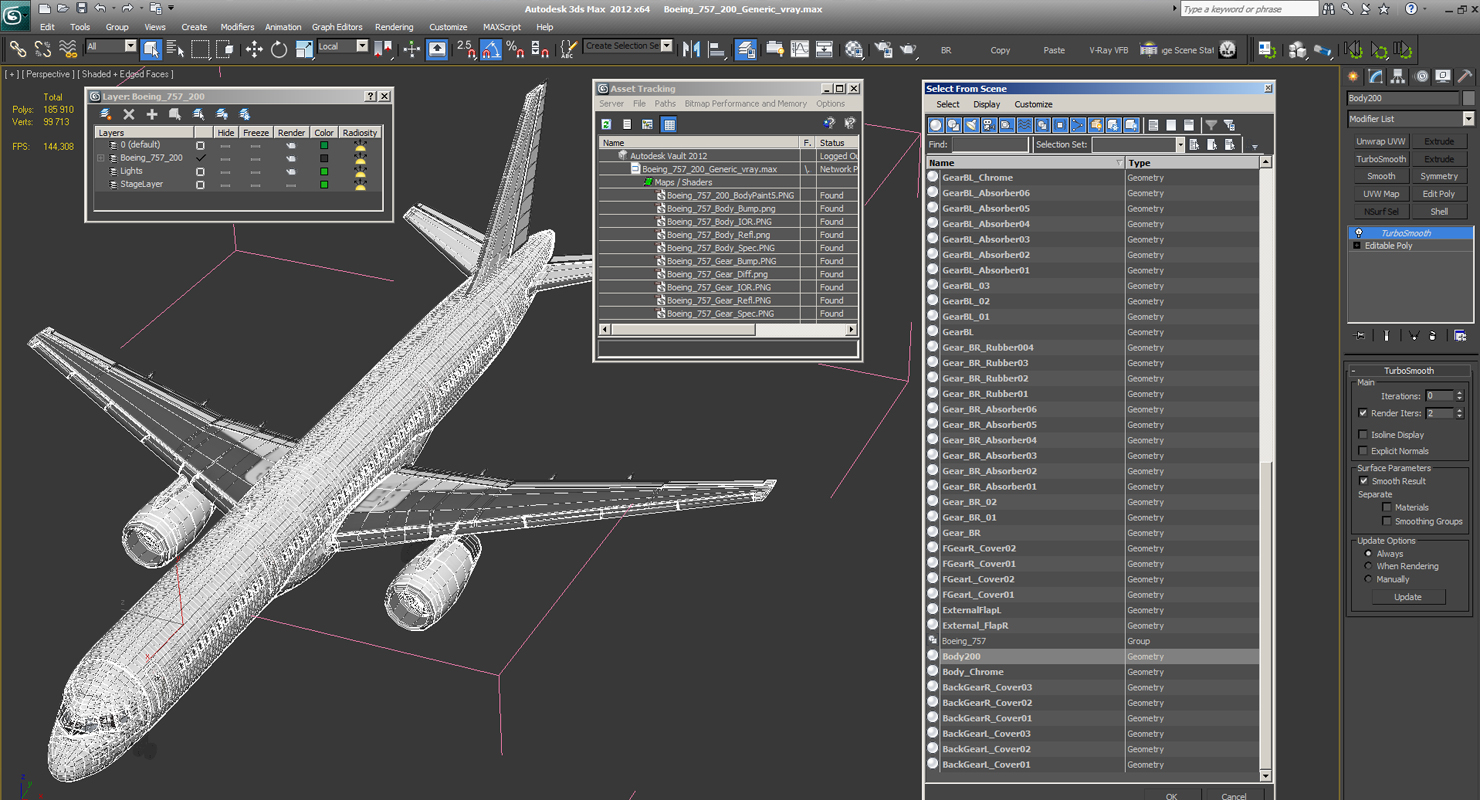Click the TurboSmooth modifier set button

click(1381, 159)
